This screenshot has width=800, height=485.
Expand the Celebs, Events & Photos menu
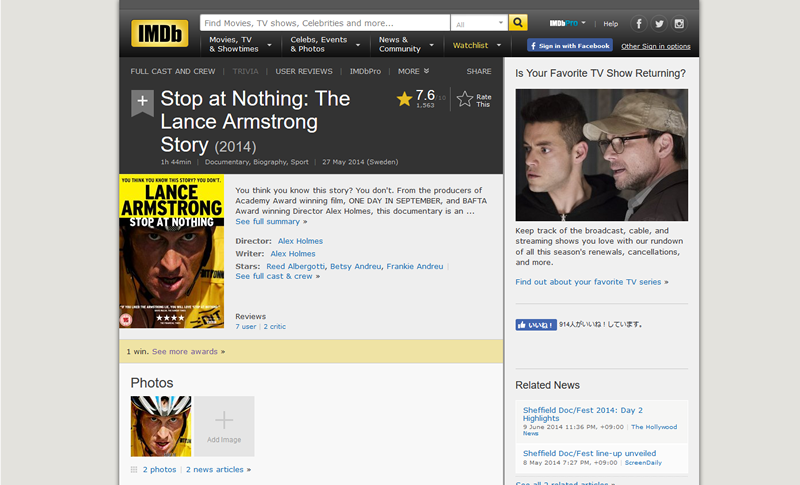click(x=325, y=44)
